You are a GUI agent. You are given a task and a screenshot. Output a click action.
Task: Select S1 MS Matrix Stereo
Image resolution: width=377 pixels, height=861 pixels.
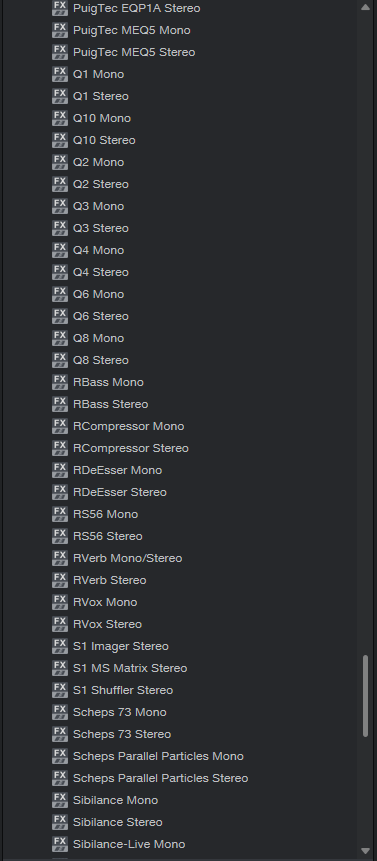[x=130, y=668]
